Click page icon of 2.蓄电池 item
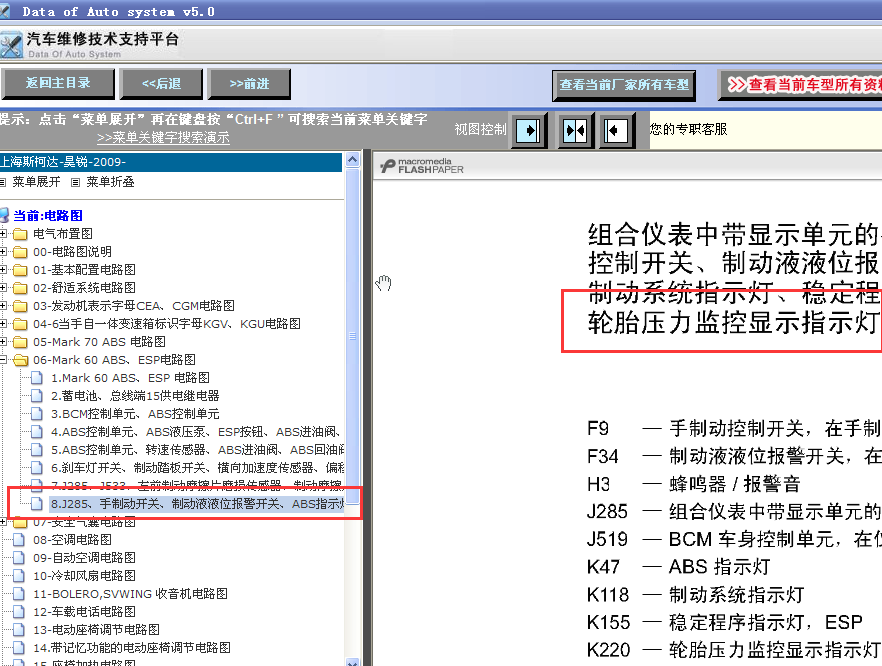The image size is (882, 666). (37, 395)
